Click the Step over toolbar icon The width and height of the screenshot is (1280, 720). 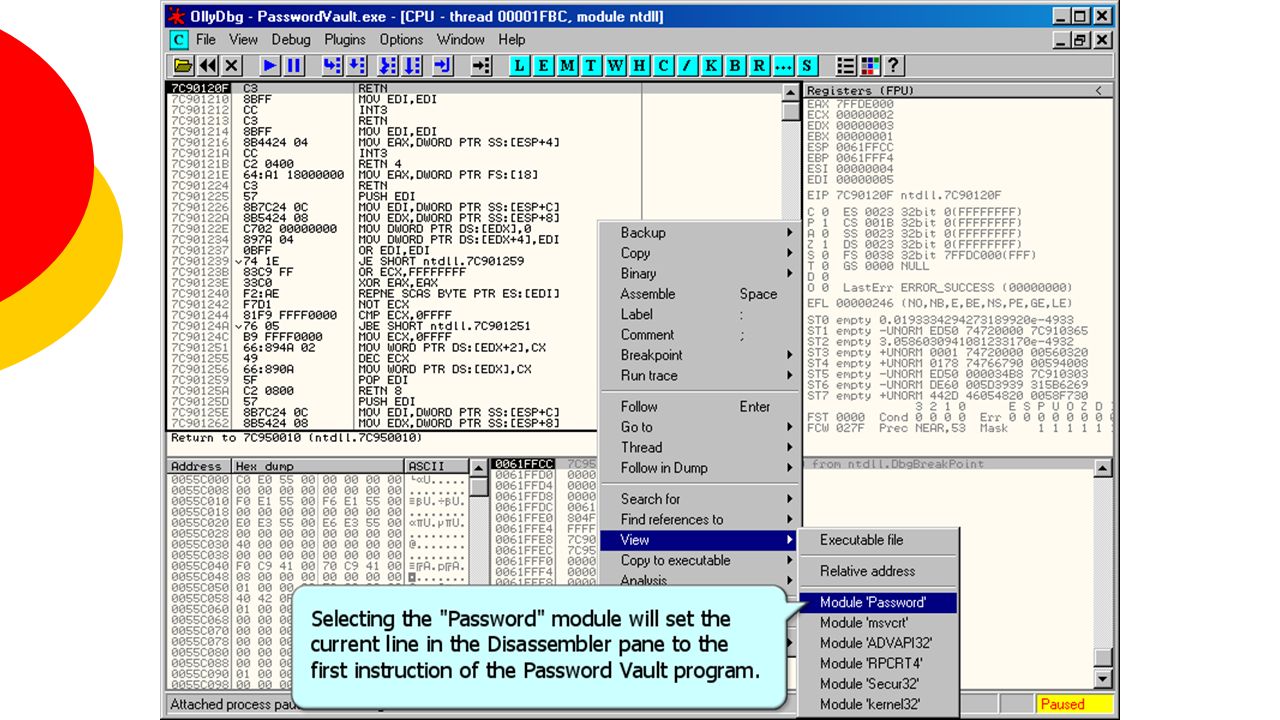(x=357, y=66)
